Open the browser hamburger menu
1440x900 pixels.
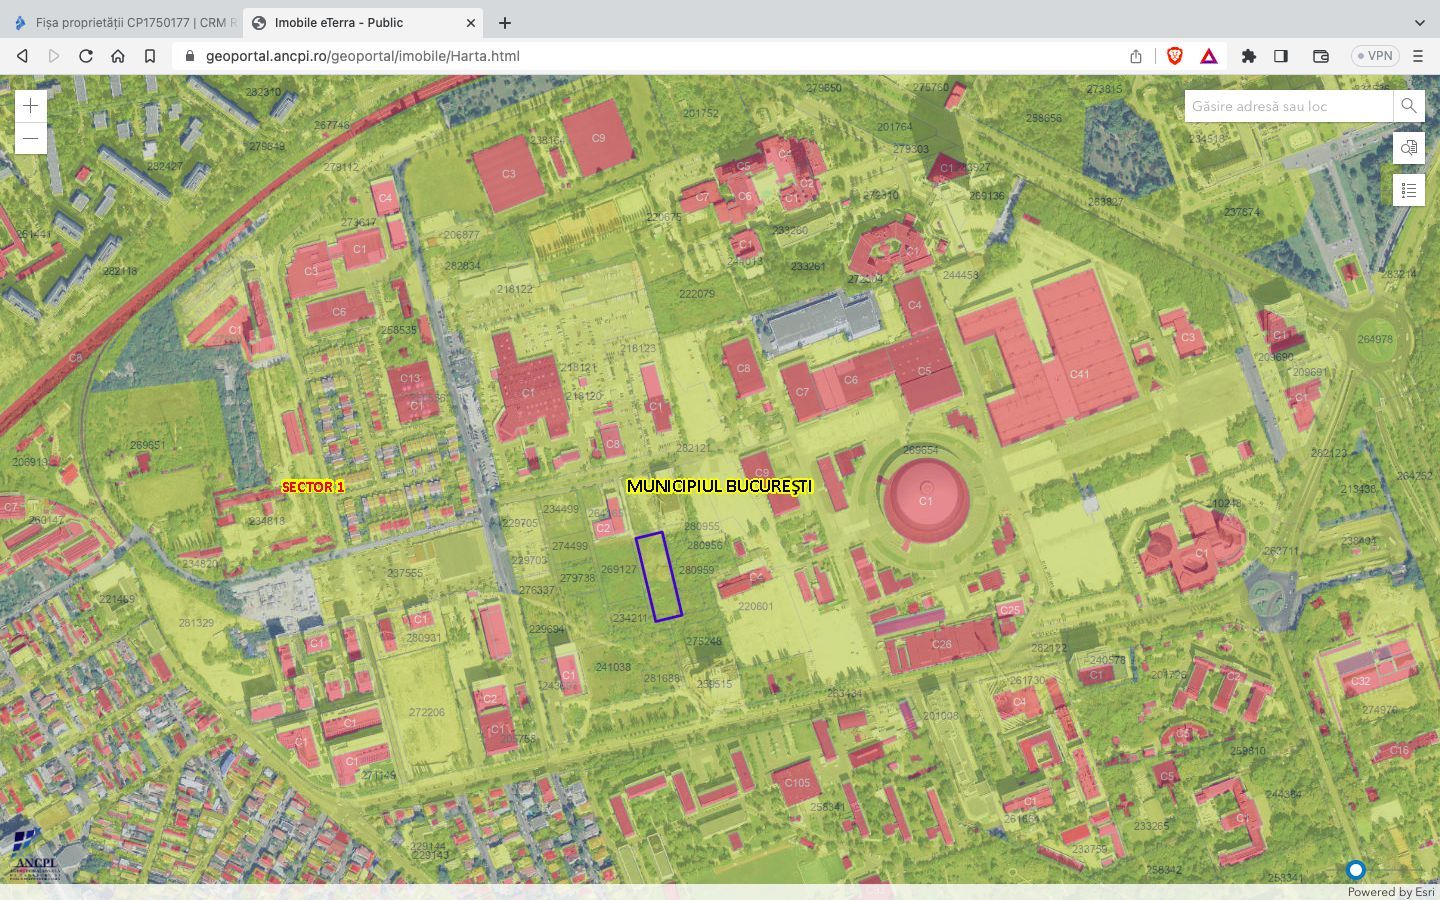click(x=1417, y=56)
